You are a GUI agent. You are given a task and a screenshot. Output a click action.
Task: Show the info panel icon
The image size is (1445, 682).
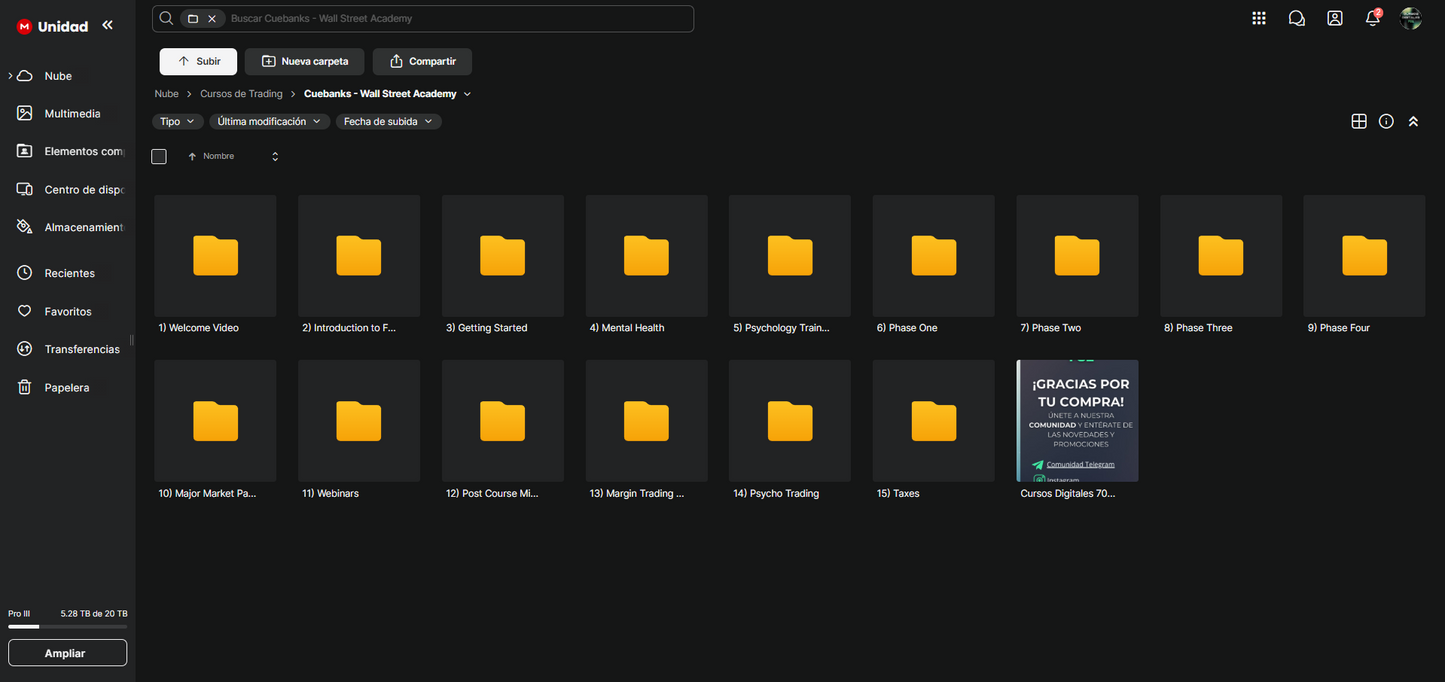(1386, 121)
